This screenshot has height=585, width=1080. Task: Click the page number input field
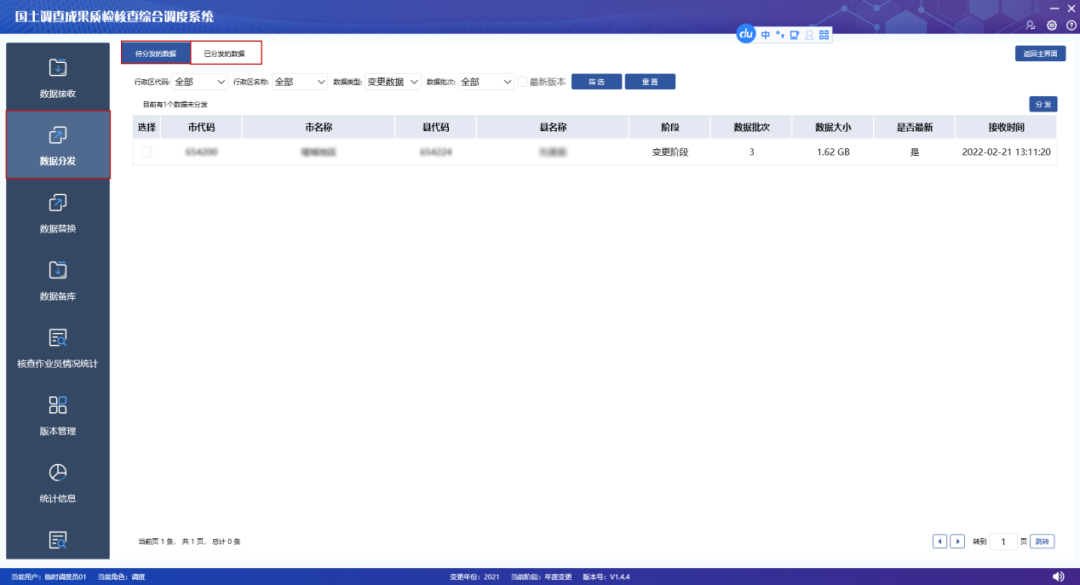click(1004, 542)
